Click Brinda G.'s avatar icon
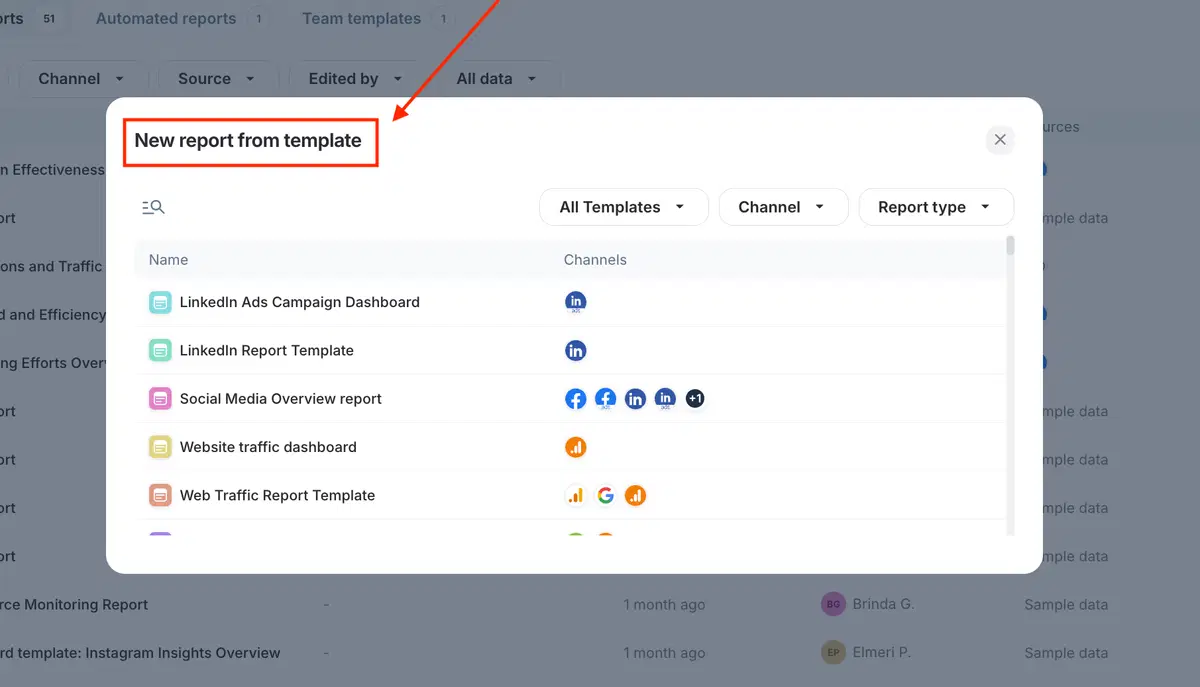This screenshot has height=687, width=1200. 833,604
